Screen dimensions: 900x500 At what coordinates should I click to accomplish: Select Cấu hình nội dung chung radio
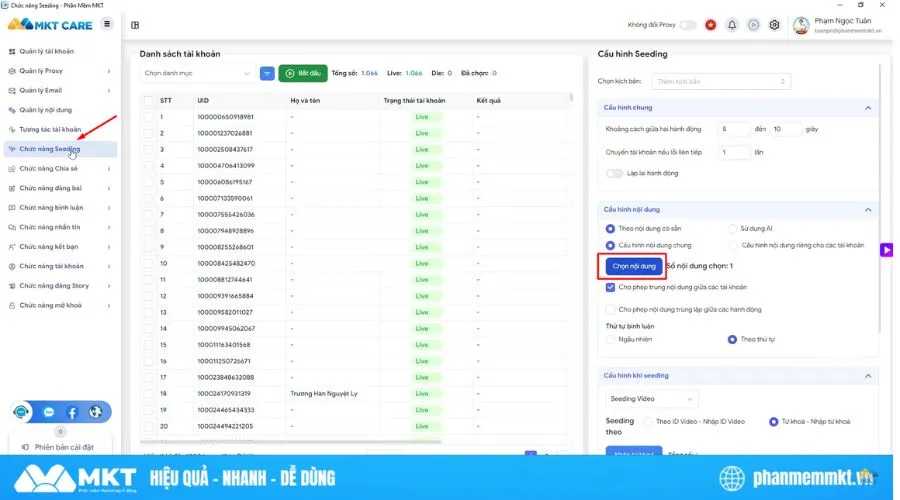click(610, 246)
